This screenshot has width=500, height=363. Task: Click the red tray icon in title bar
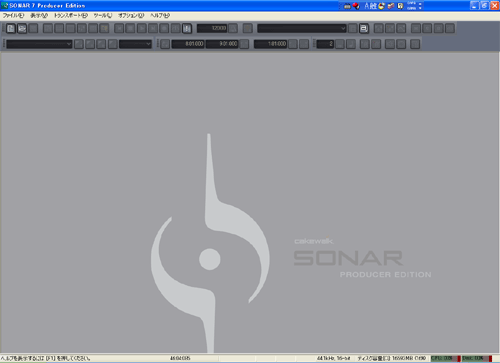(356, 6)
